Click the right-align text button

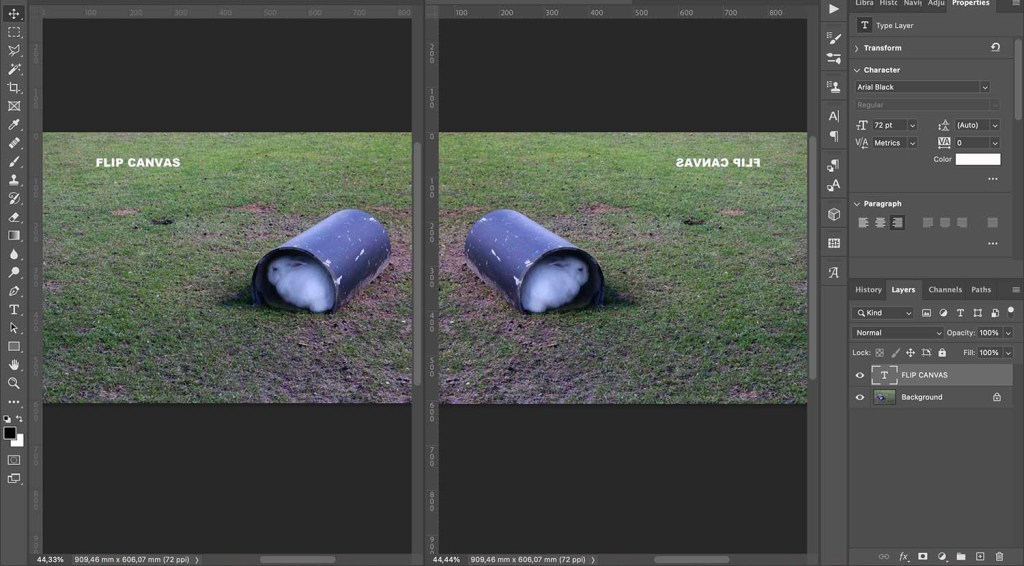coord(897,223)
